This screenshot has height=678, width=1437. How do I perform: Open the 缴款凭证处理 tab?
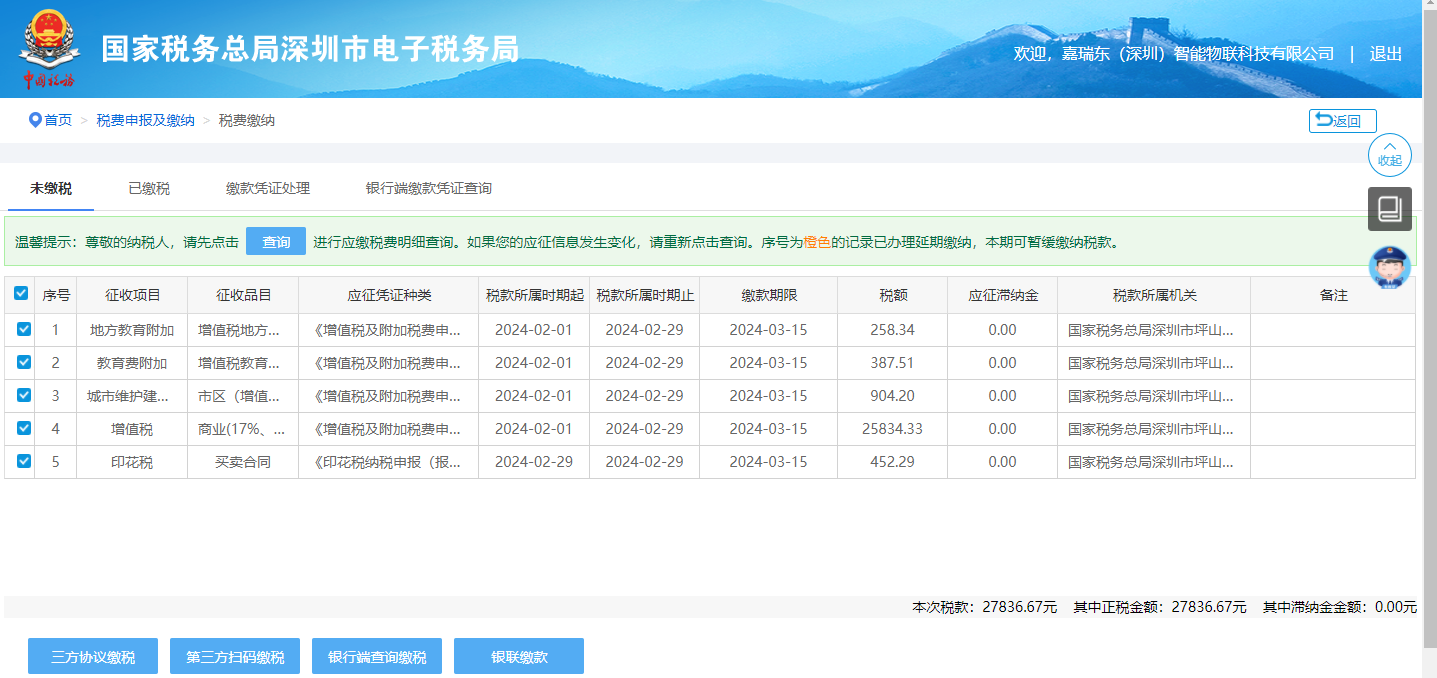tap(268, 188)
